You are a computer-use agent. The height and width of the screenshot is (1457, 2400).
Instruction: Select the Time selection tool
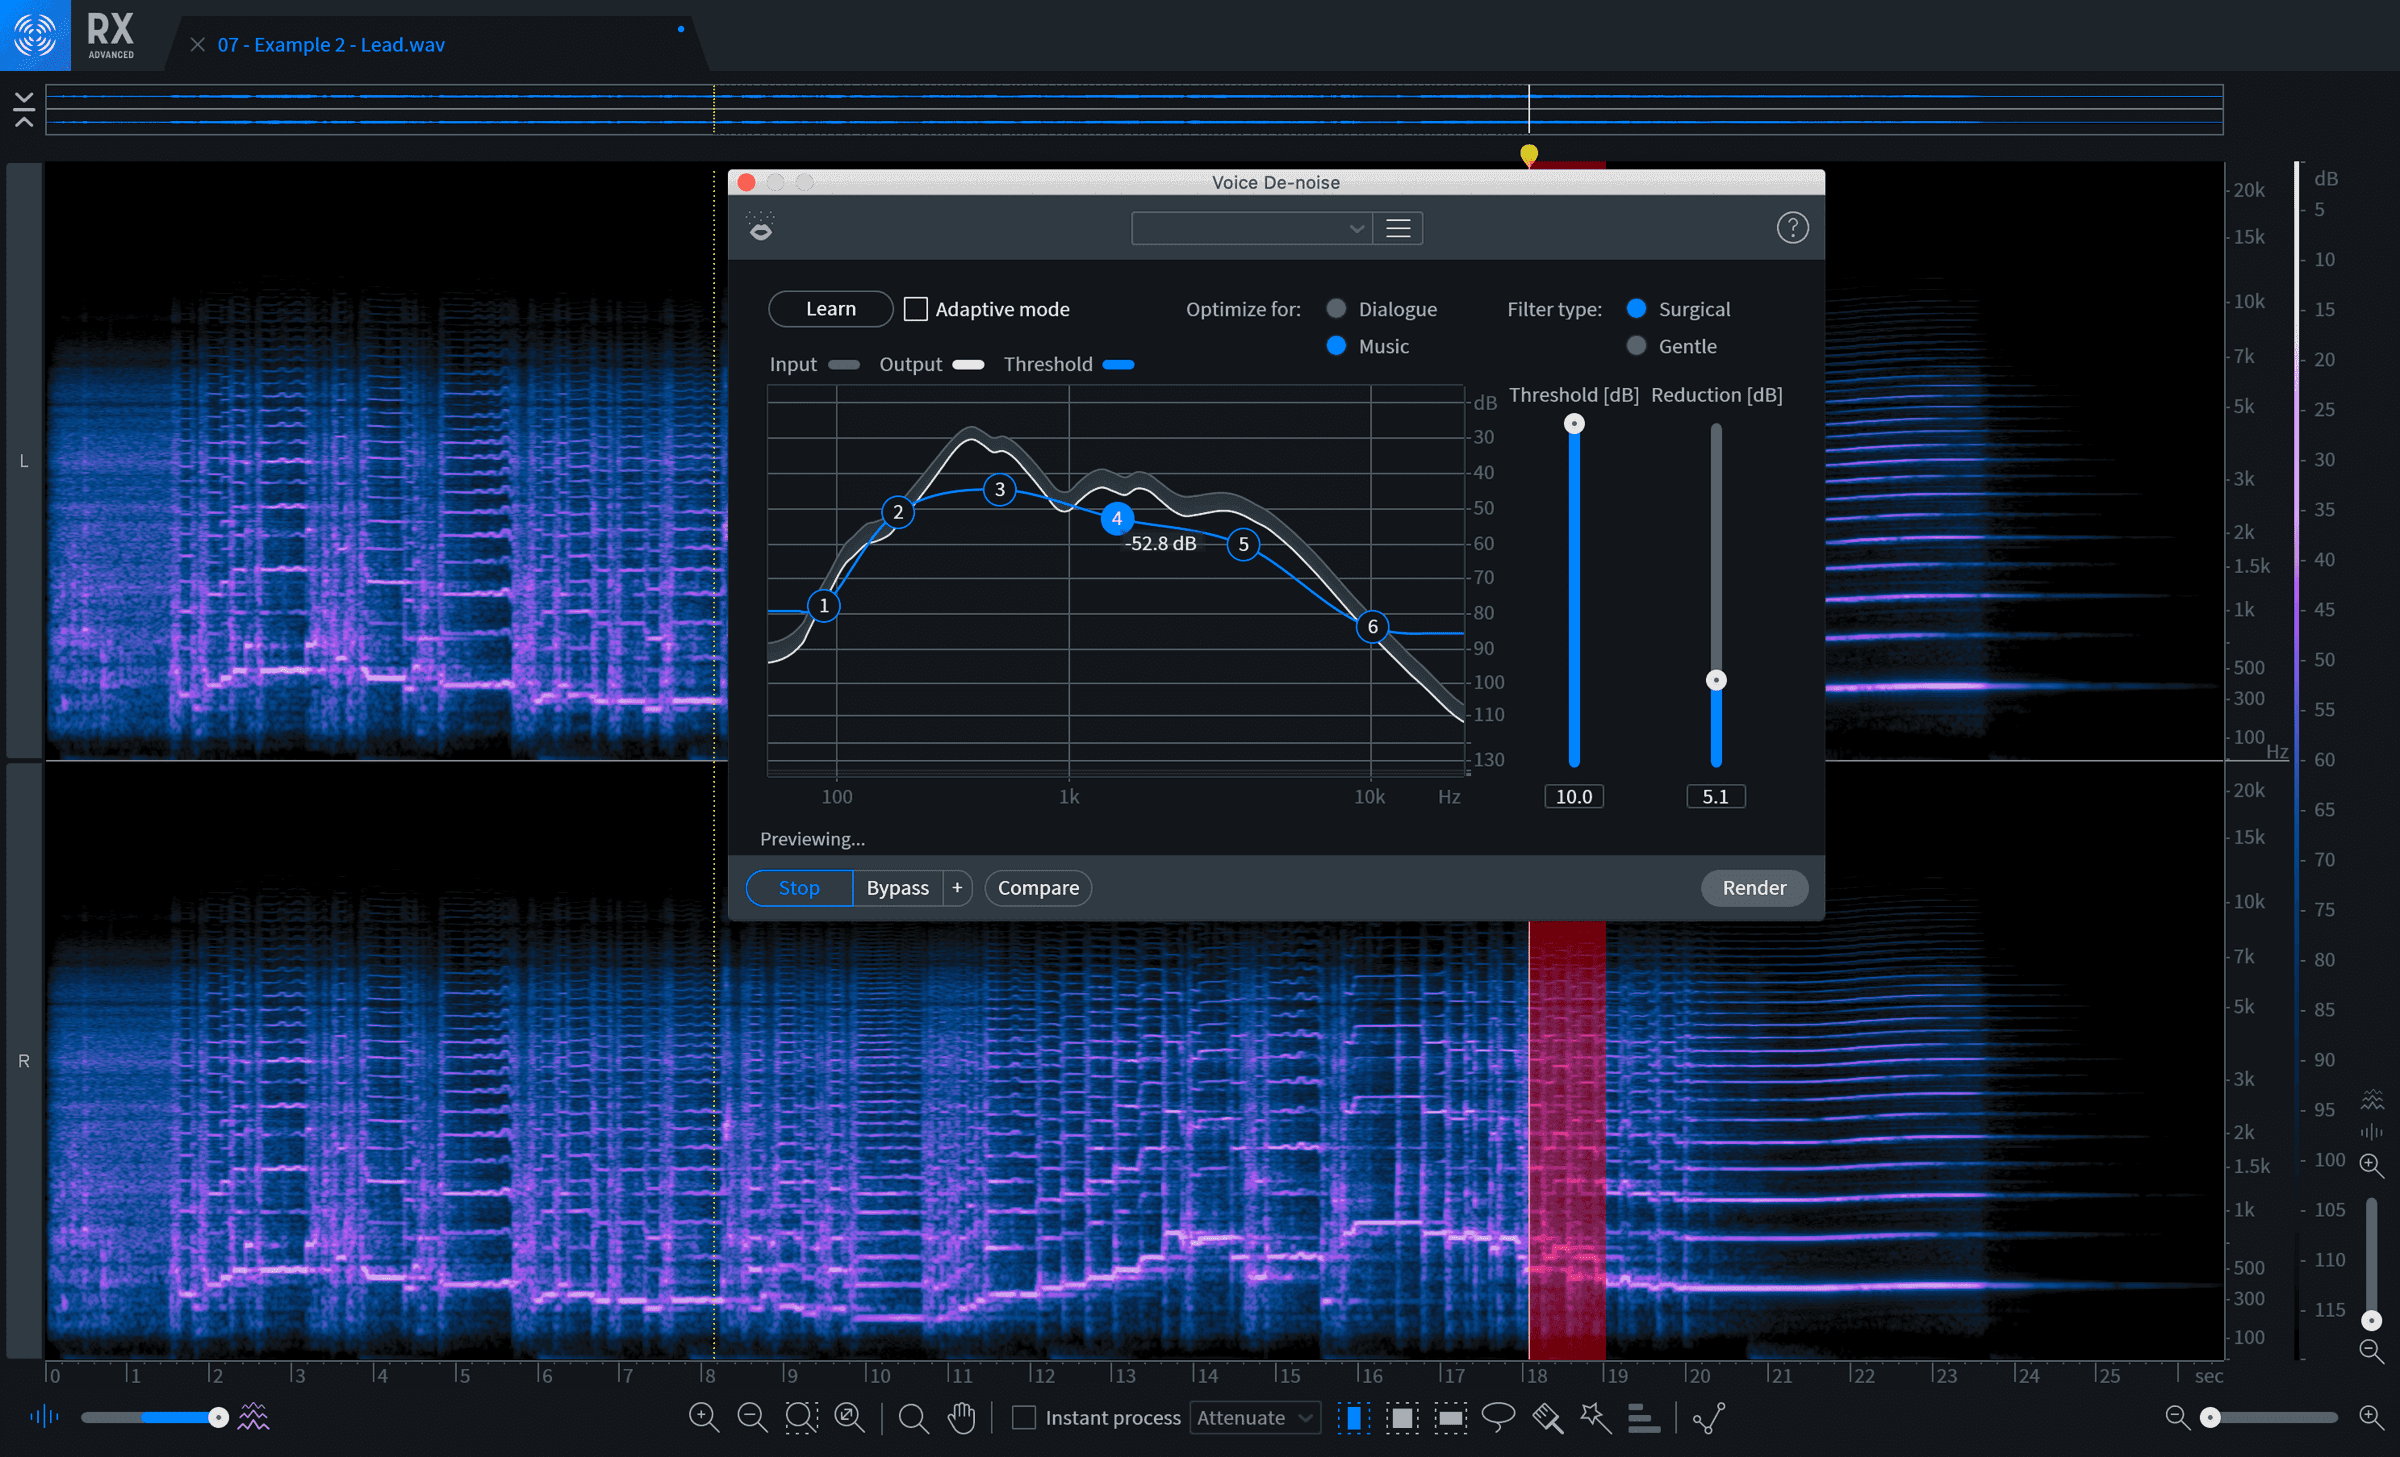(1353, 1417)
